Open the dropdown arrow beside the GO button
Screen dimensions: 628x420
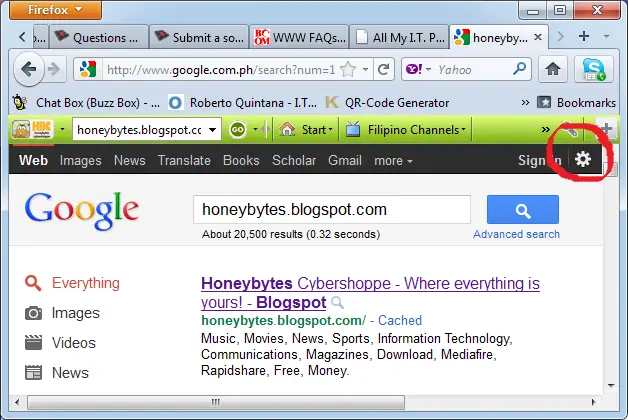point(255,129)
